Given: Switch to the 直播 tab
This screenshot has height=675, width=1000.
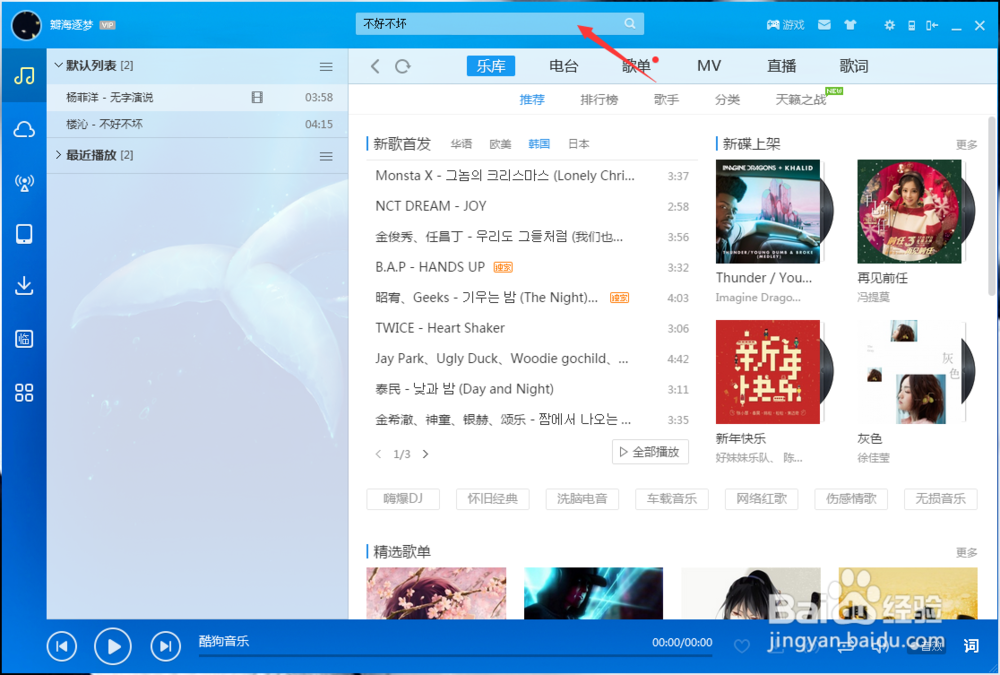Looking at the screenshot, I should [x=781, y=66].
